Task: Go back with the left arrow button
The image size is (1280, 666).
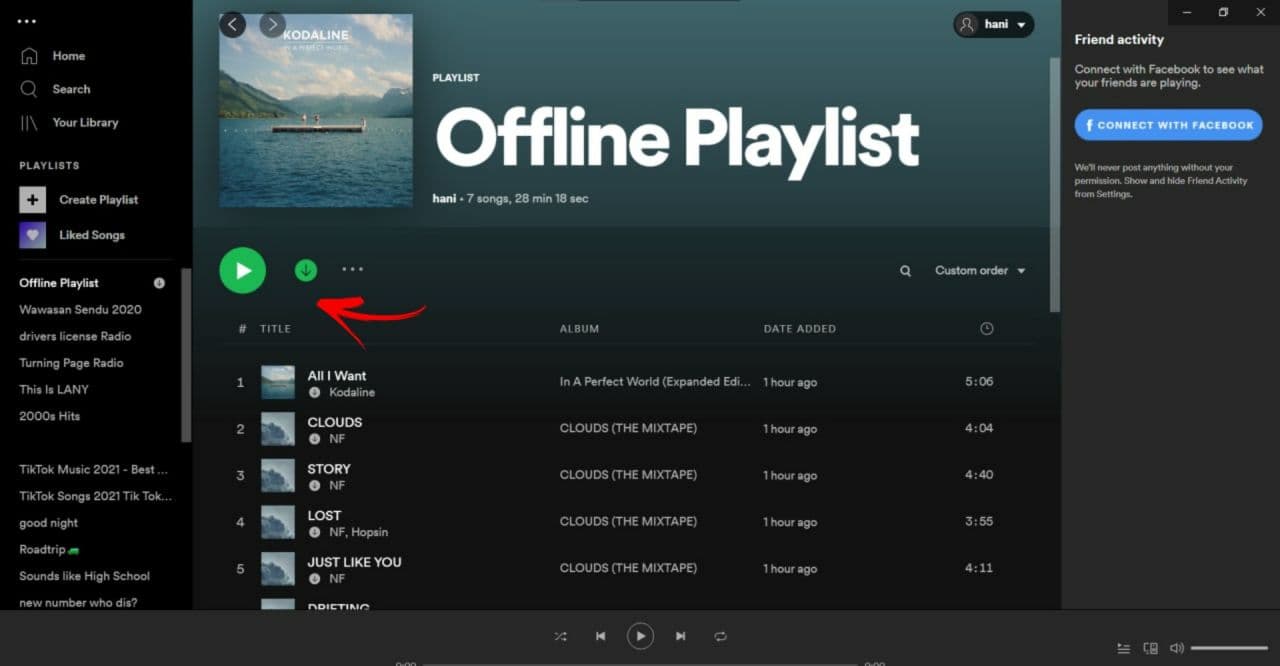Action: tap(233, 24)
